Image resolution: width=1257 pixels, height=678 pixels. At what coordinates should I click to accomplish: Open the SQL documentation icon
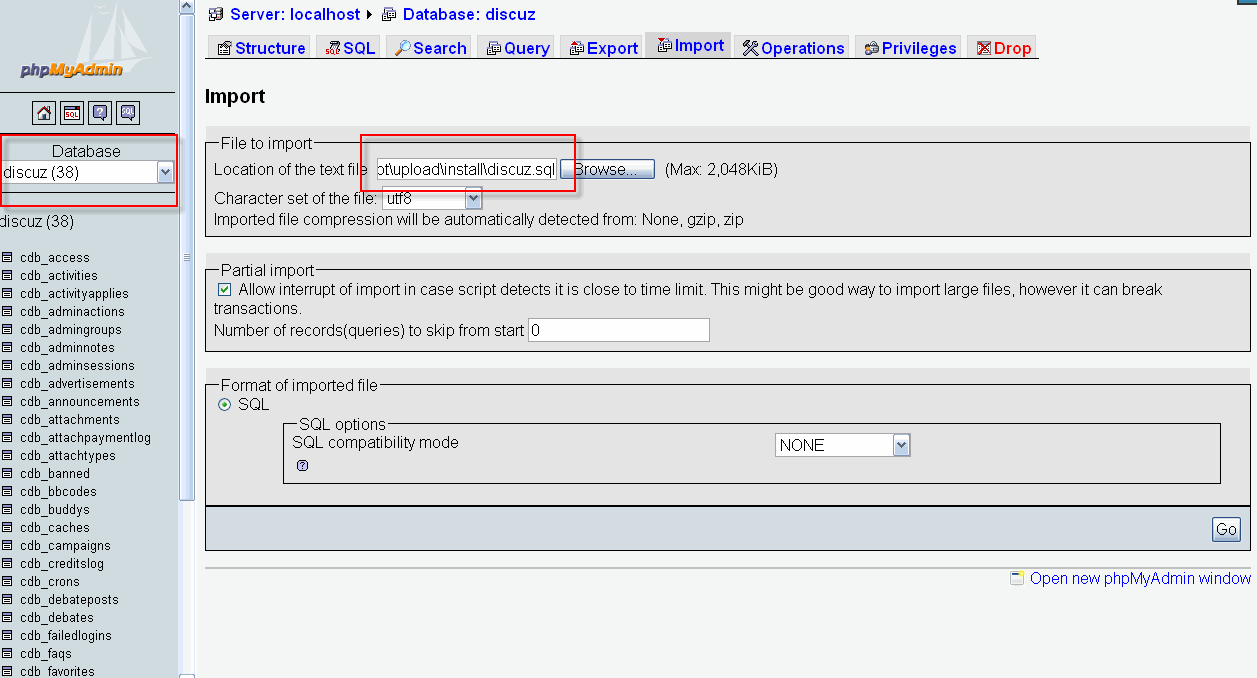click(x=128, y=113)
